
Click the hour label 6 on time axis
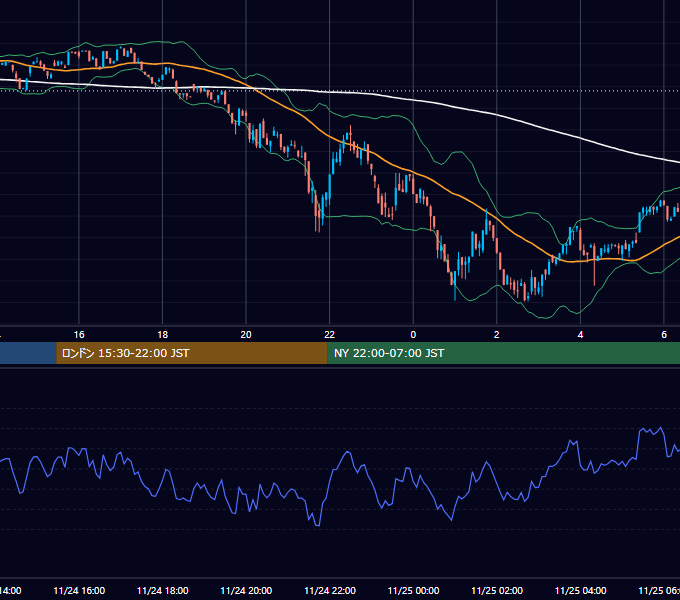pos(664,335)
